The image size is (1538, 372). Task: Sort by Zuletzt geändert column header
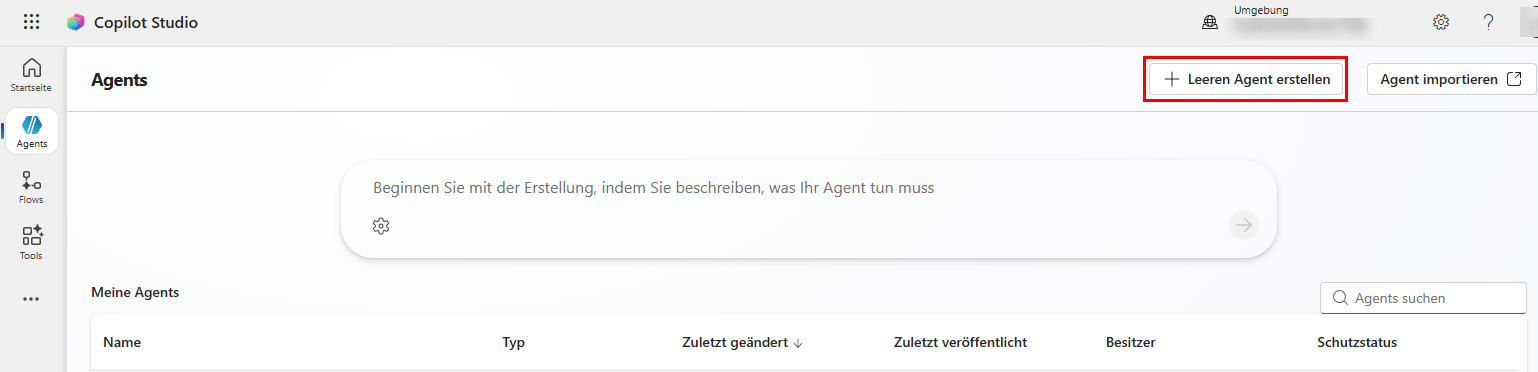tap(743, 342)
